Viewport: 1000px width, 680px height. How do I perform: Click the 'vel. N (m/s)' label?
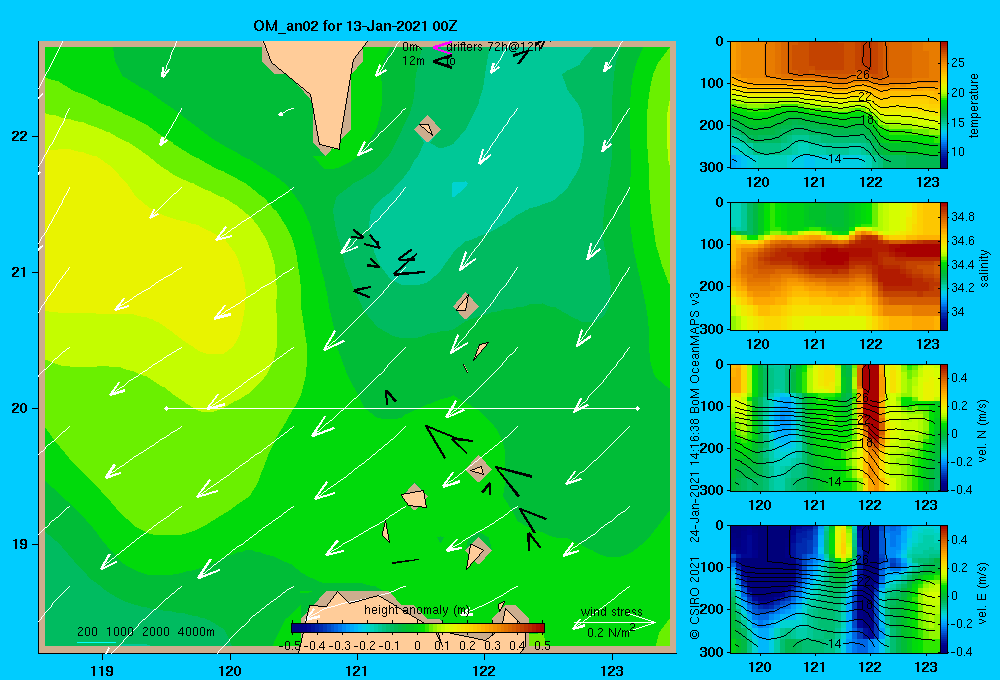pos(983,431)
